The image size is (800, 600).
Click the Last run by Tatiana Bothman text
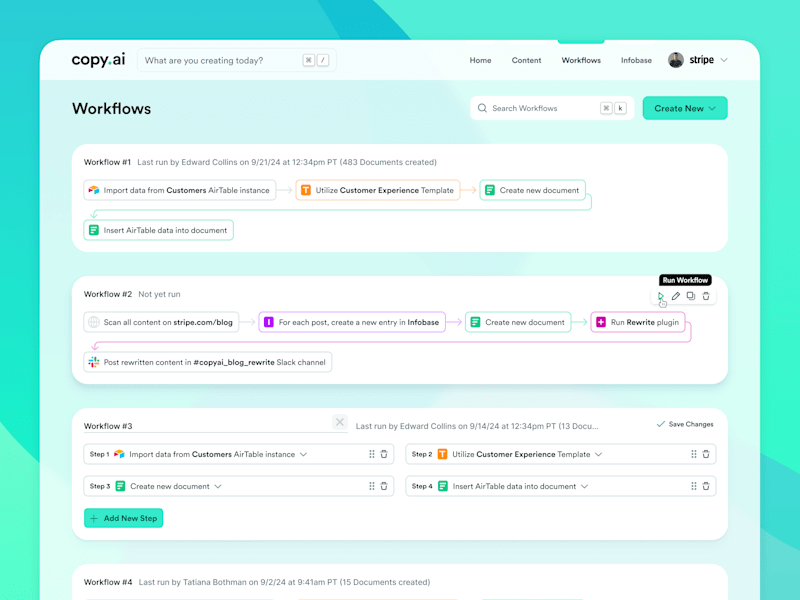(x=284, y=582)
